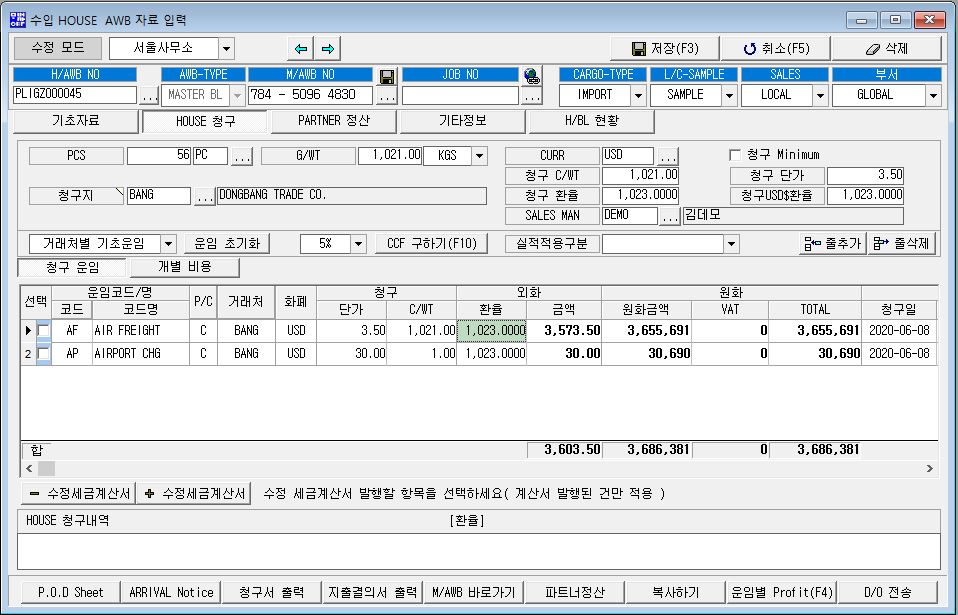
Task: Click the grid horizontal scrollbar thumb
Action: [x=46, y=468]
